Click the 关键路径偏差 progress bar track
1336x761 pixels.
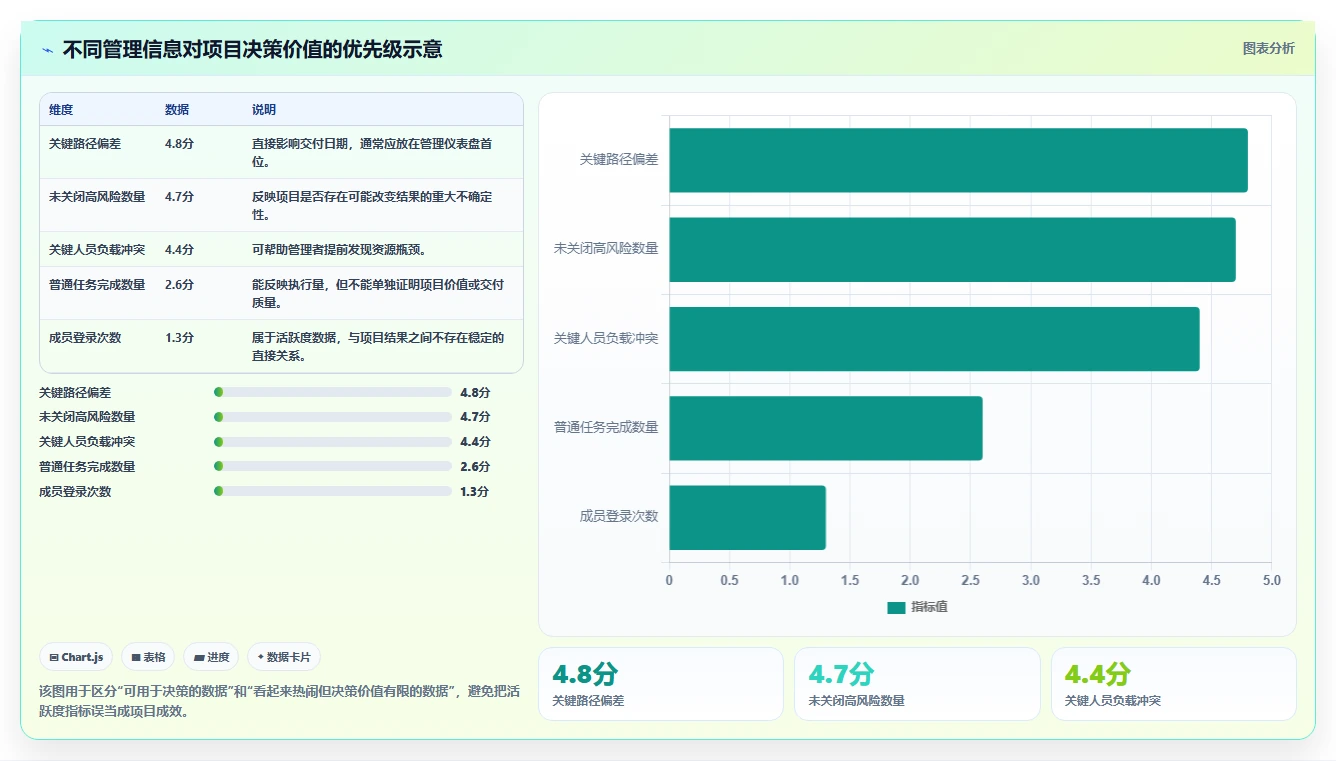tap(333, 392)
